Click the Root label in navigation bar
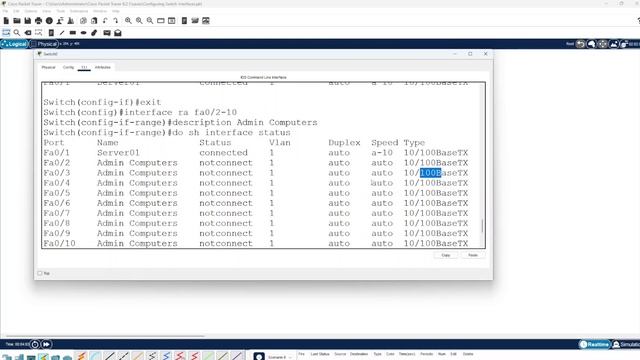 (x=570, y=44)
